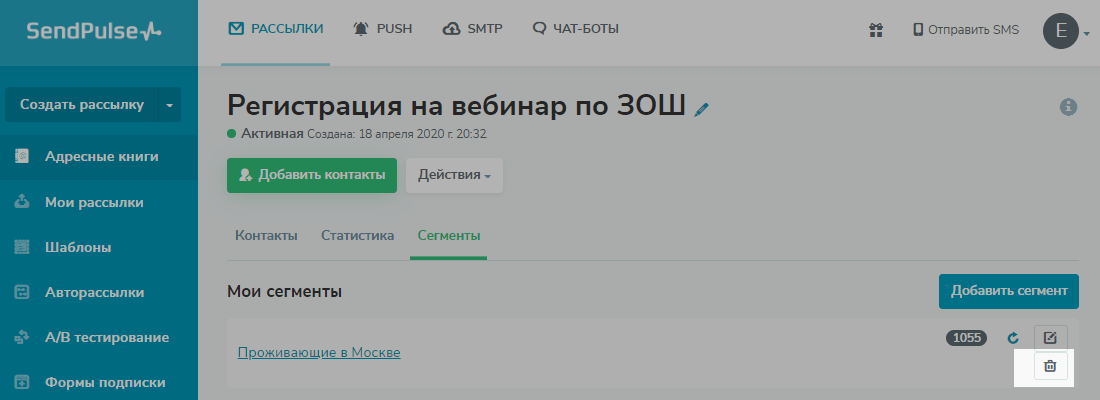Open ЧАТ-БОТЫ top menu
The width and height of the screenshot is (1100, 400).
coord(575,29)
